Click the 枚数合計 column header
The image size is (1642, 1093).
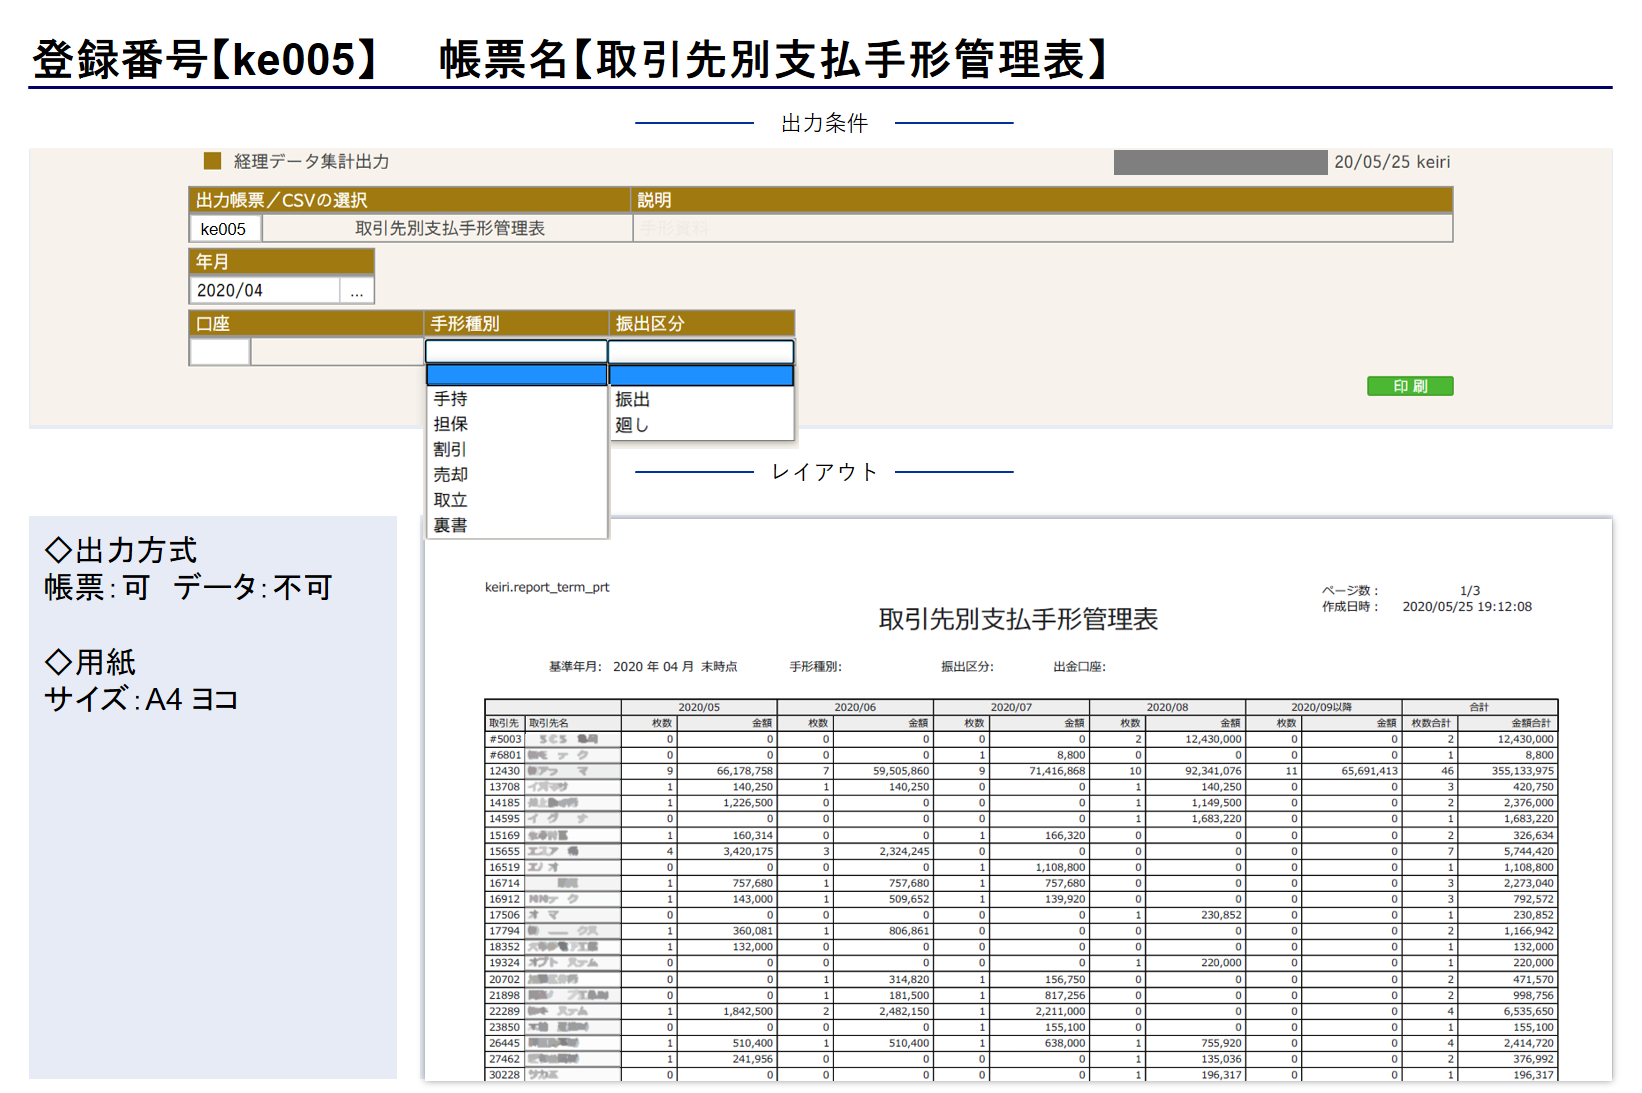pyautogui.click(x=1430, y=723)
